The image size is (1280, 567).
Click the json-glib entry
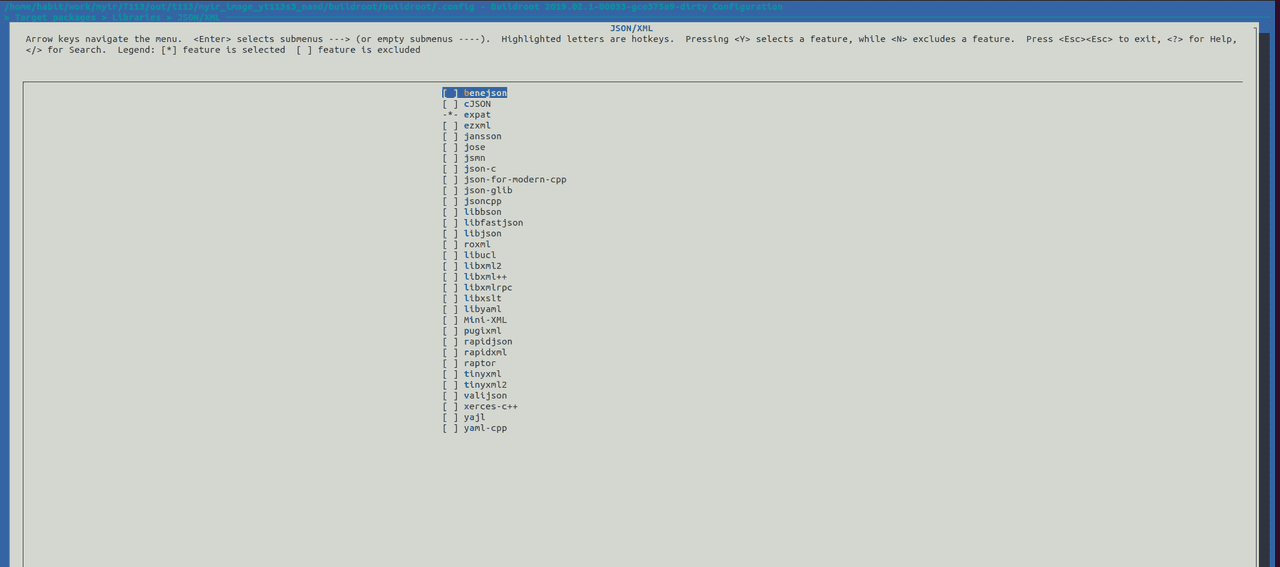(487, 190)
